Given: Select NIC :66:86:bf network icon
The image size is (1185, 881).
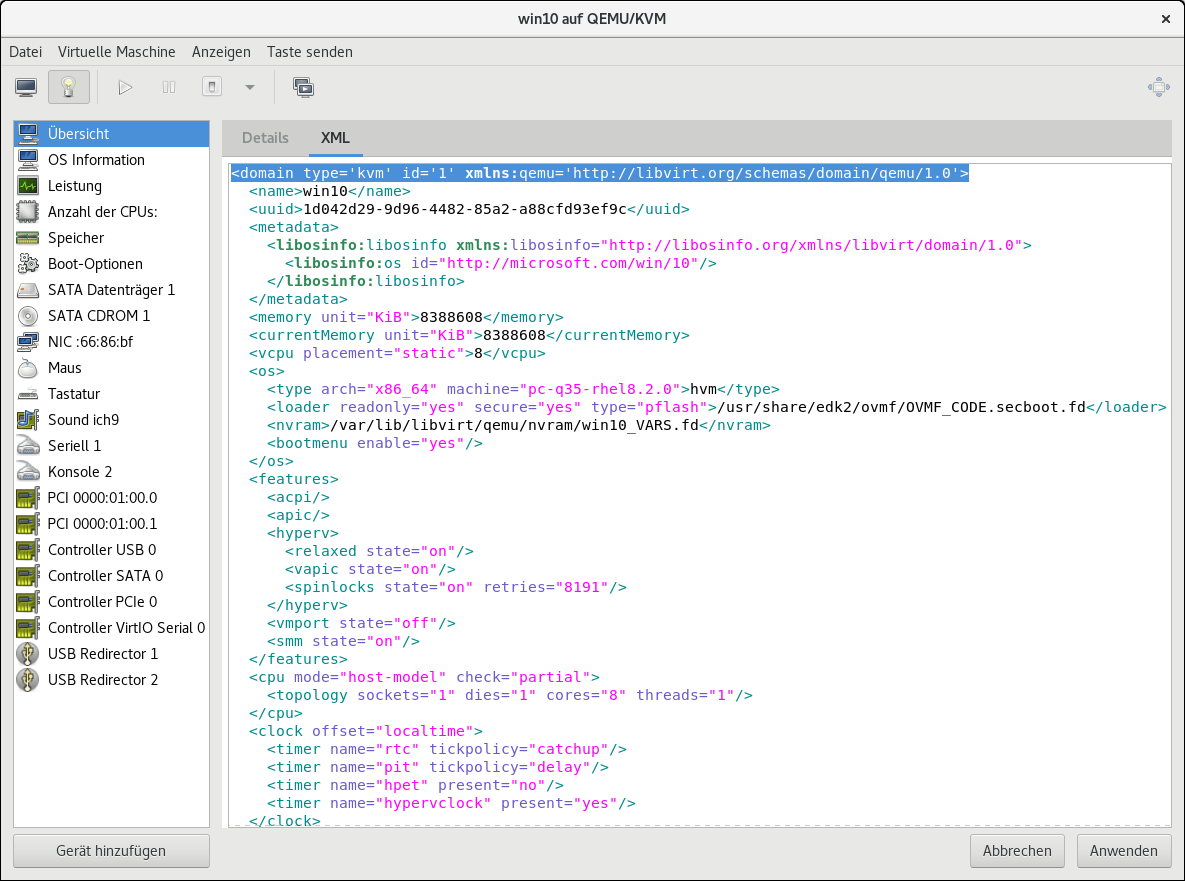Looking at the screenshot, I should 28,342.
